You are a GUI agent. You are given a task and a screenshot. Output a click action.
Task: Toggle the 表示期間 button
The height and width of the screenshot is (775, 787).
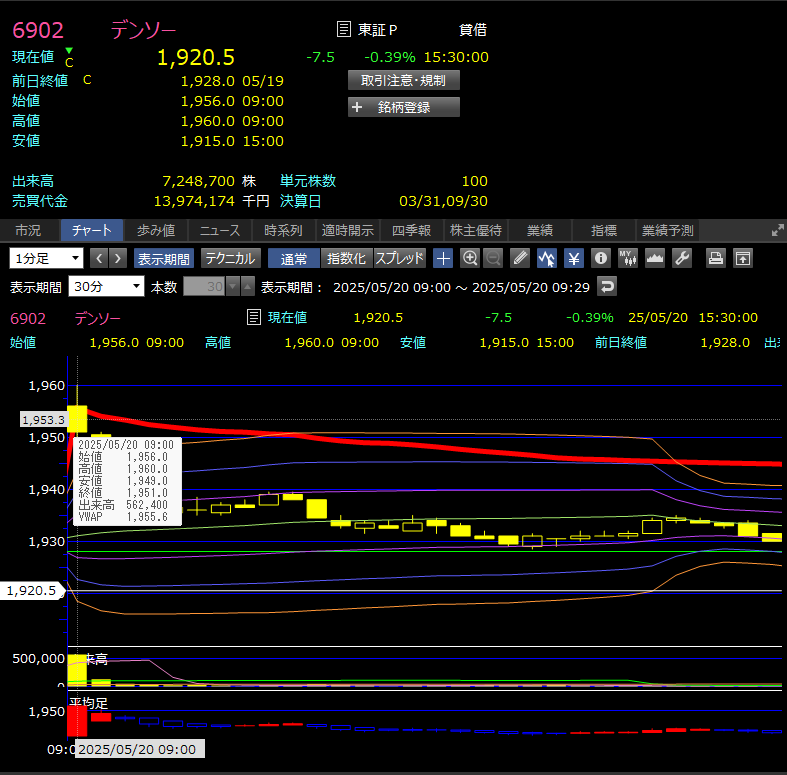pos(164,259)
